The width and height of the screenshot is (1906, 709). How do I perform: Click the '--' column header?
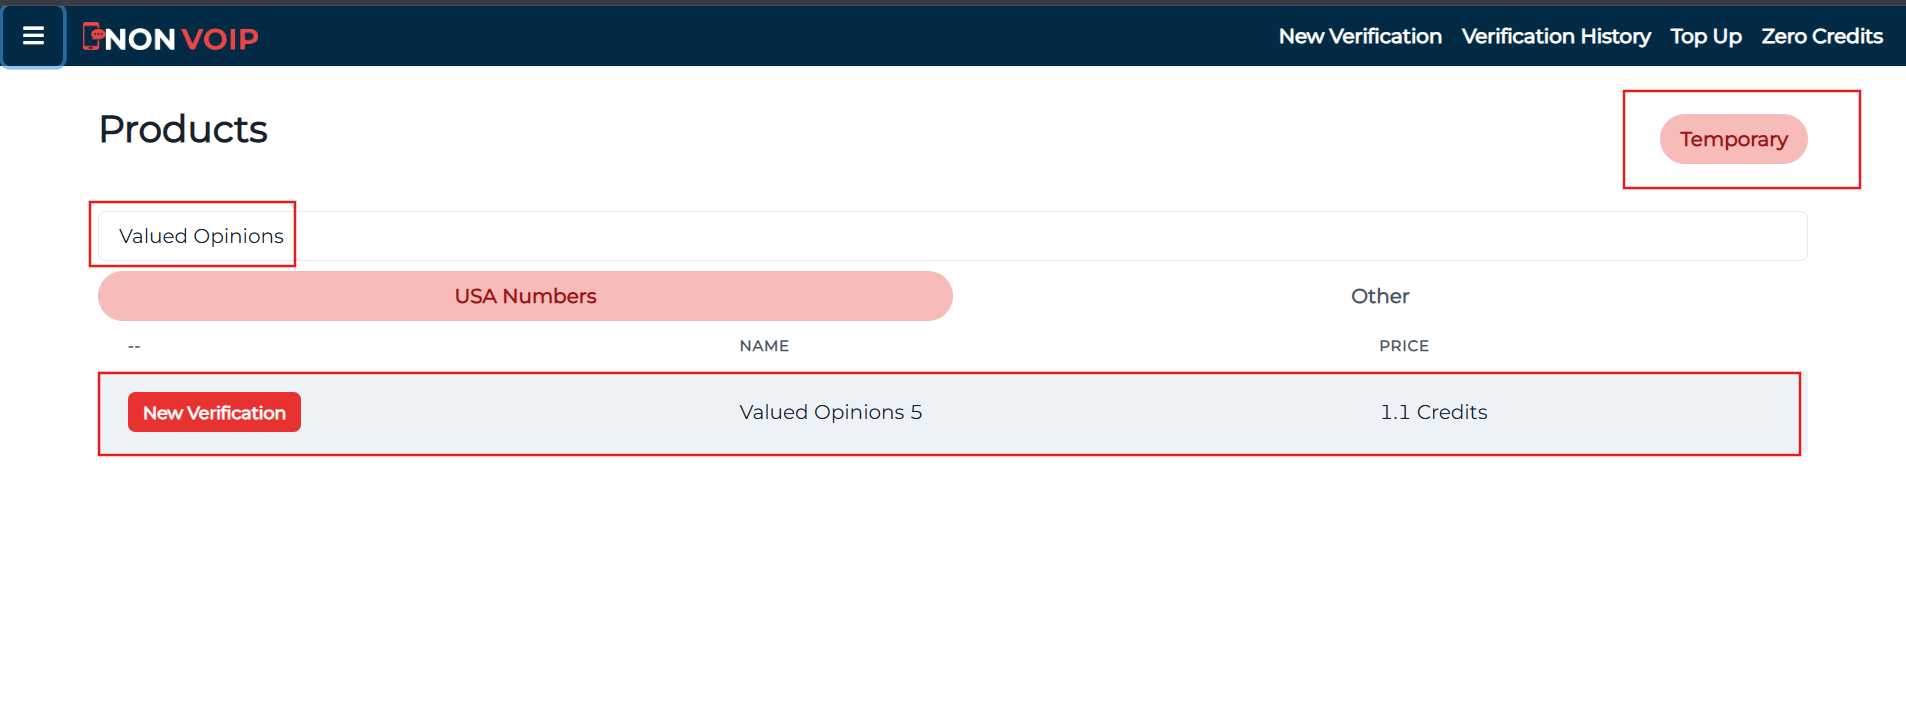133,345
